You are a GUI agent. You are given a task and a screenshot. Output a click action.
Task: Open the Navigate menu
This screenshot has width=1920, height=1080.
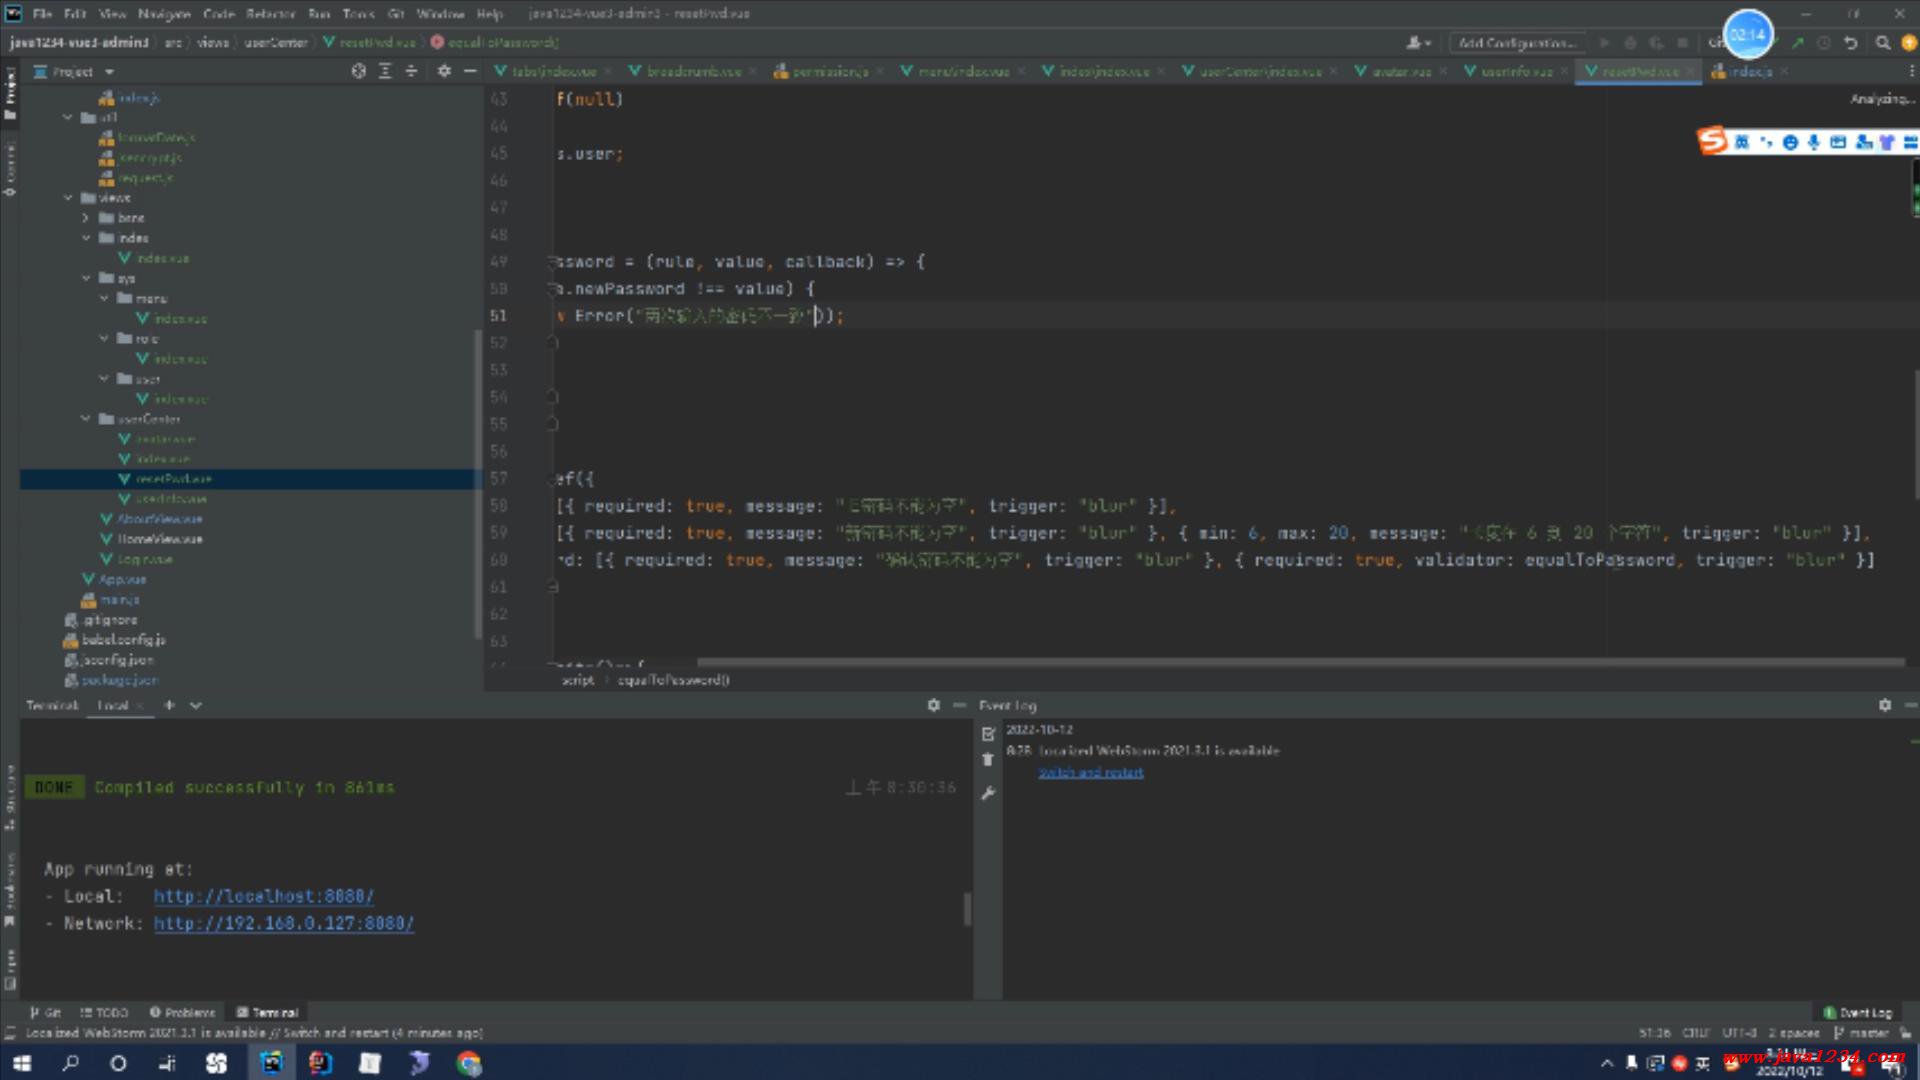pos(164,14)
